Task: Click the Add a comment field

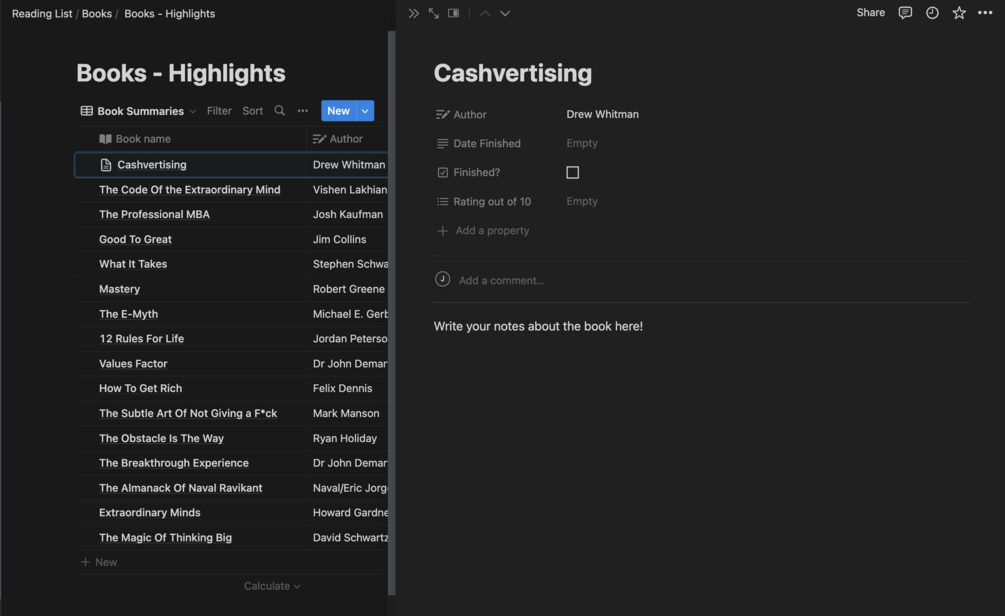Action: click(502, 281)
